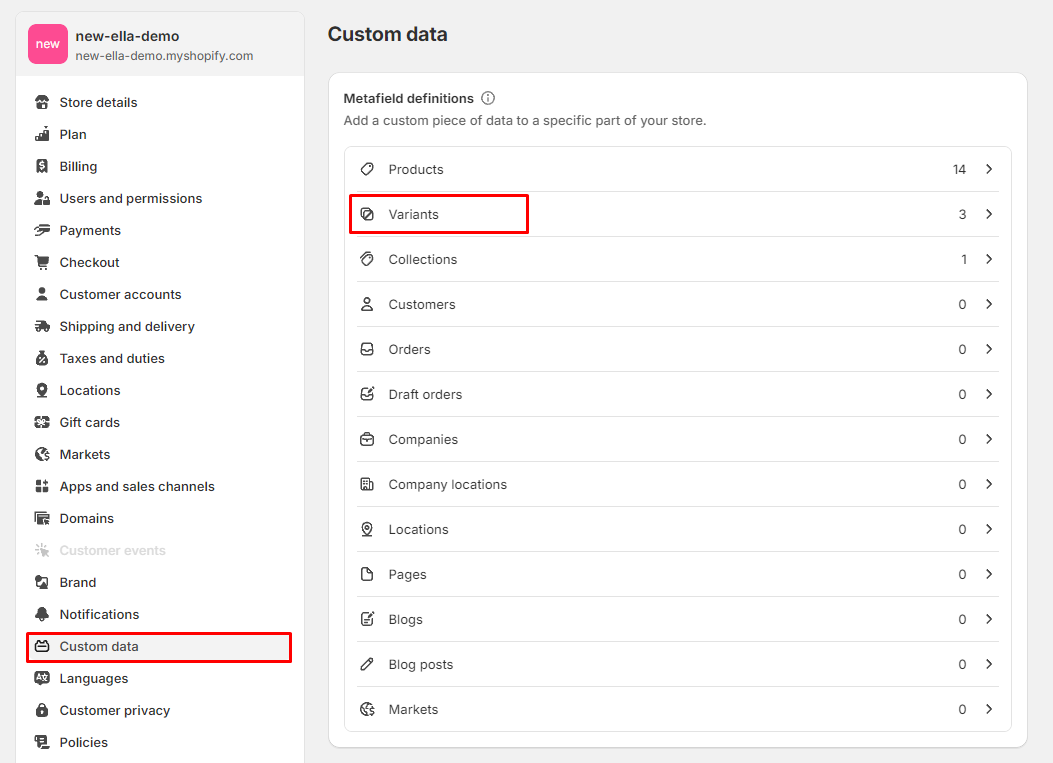
Task: Click the info icon beside Metafield definitions
Action: click(x=488, y=98)
